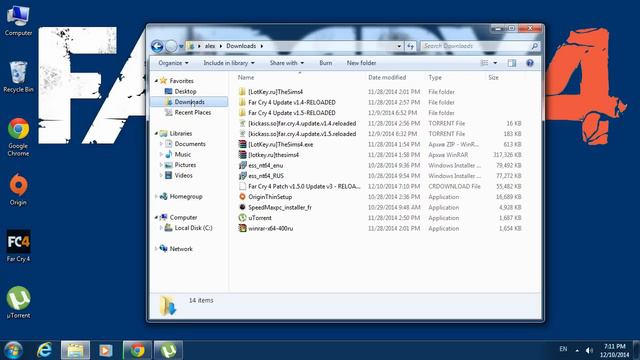Open the recent pages dropdown arrow
This screenshot has height=360, width=640.
[181, 47]
